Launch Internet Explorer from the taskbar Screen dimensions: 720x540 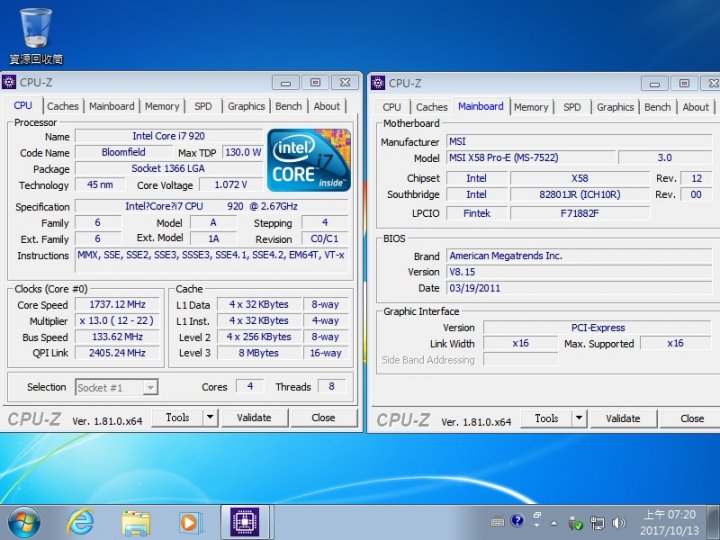pos(80,523)
